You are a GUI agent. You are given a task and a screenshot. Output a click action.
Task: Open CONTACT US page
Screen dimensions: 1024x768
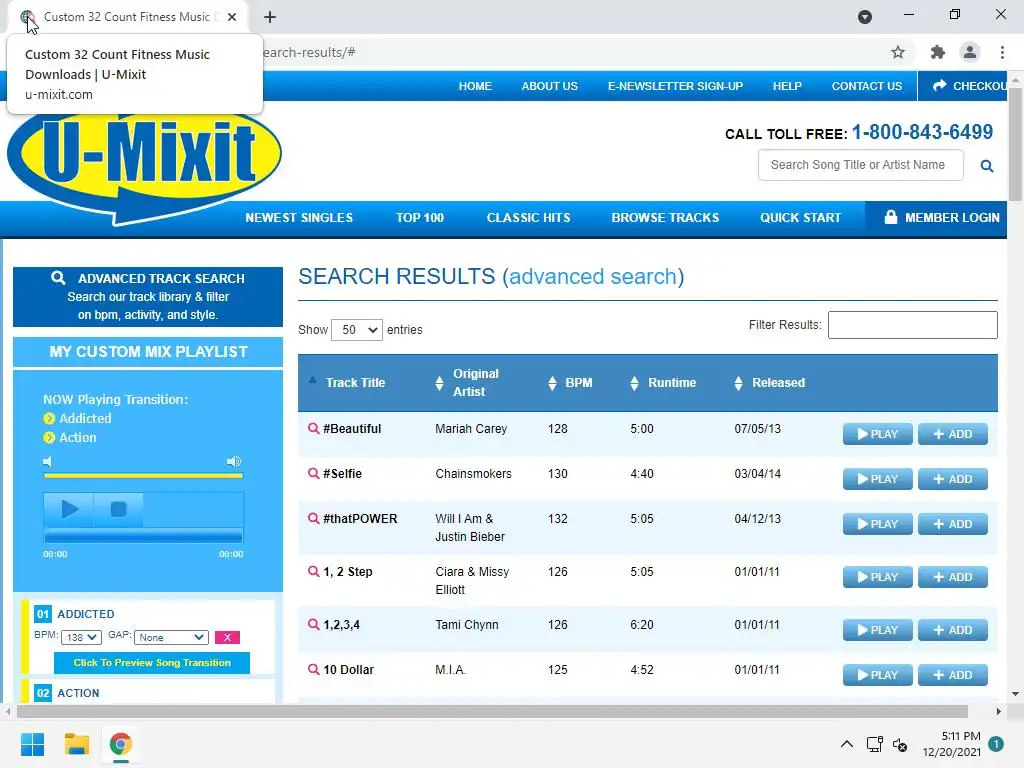coord(867,86)
